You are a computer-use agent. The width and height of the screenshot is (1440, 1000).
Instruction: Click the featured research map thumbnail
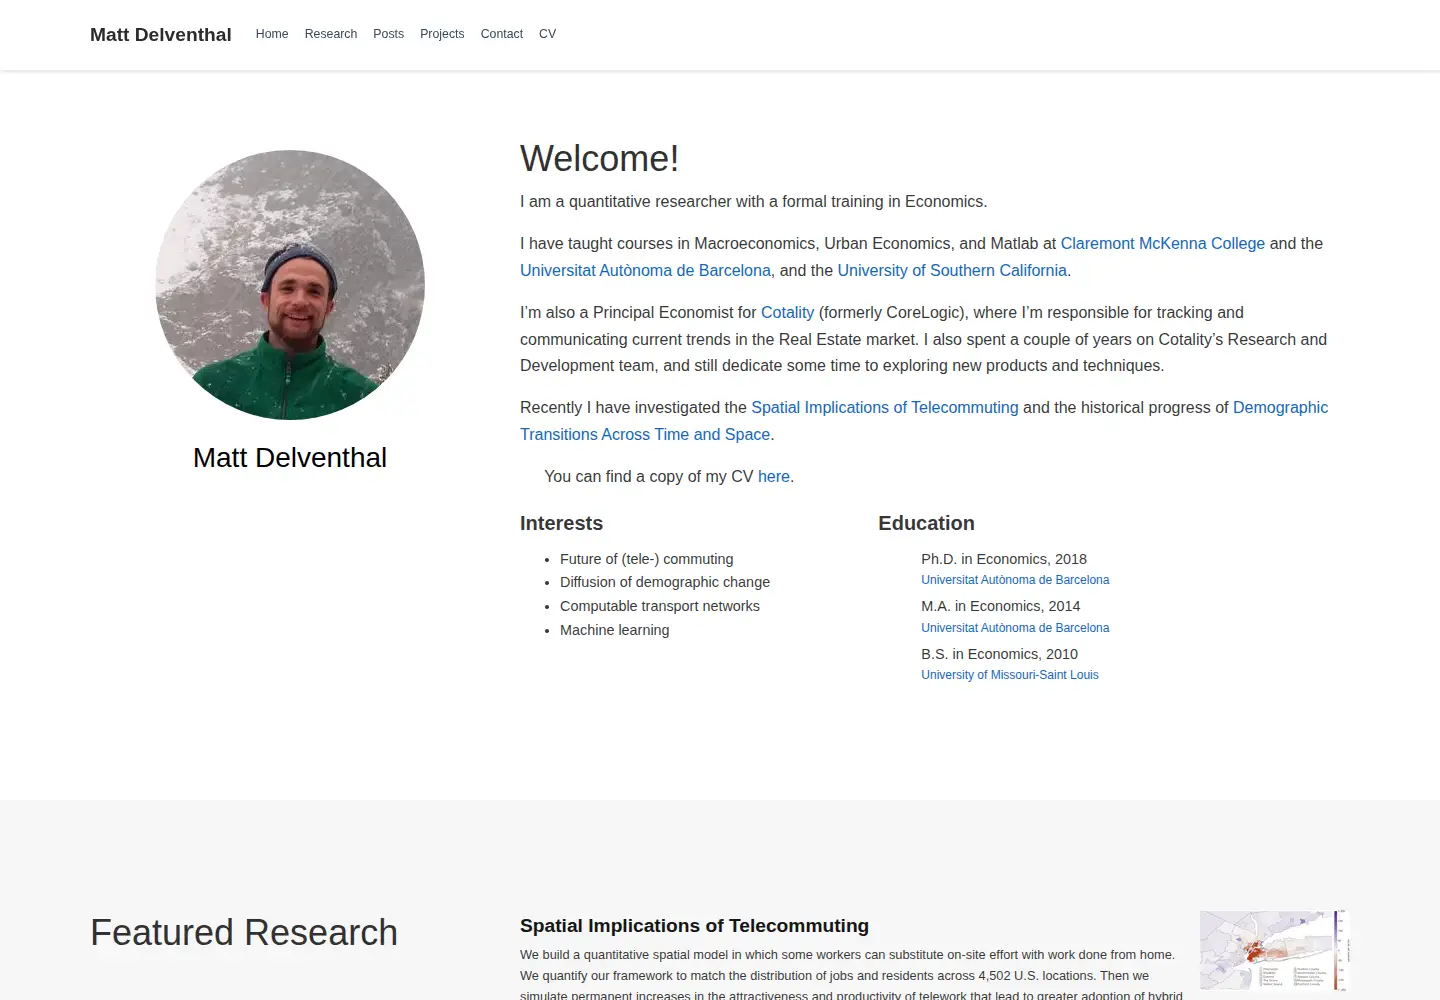point(1275,950)
